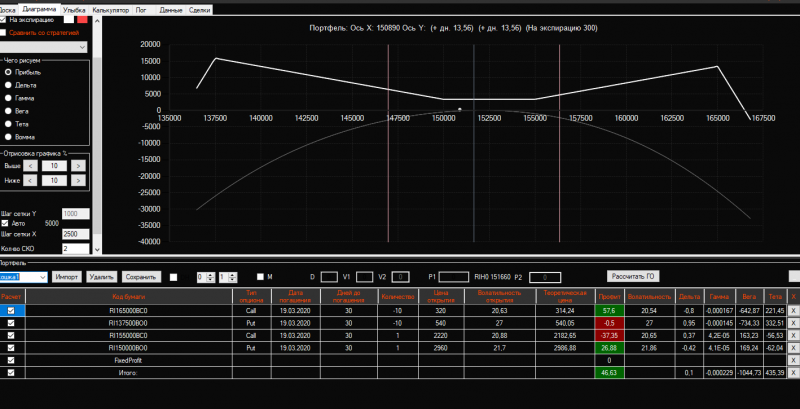Image resolution: width=800 pixels, height=409 pixels.
Task: Click the Профит column header
Action: coord(610,297)
